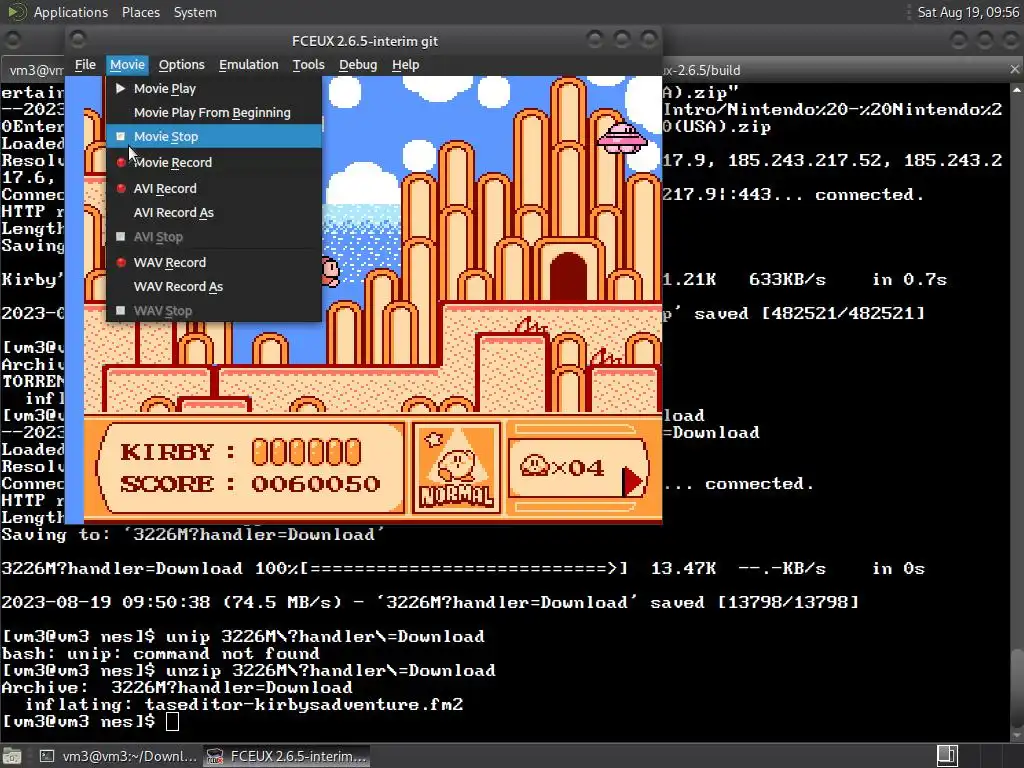Choose Movie Play from the menu

click(x=214, y=89)
